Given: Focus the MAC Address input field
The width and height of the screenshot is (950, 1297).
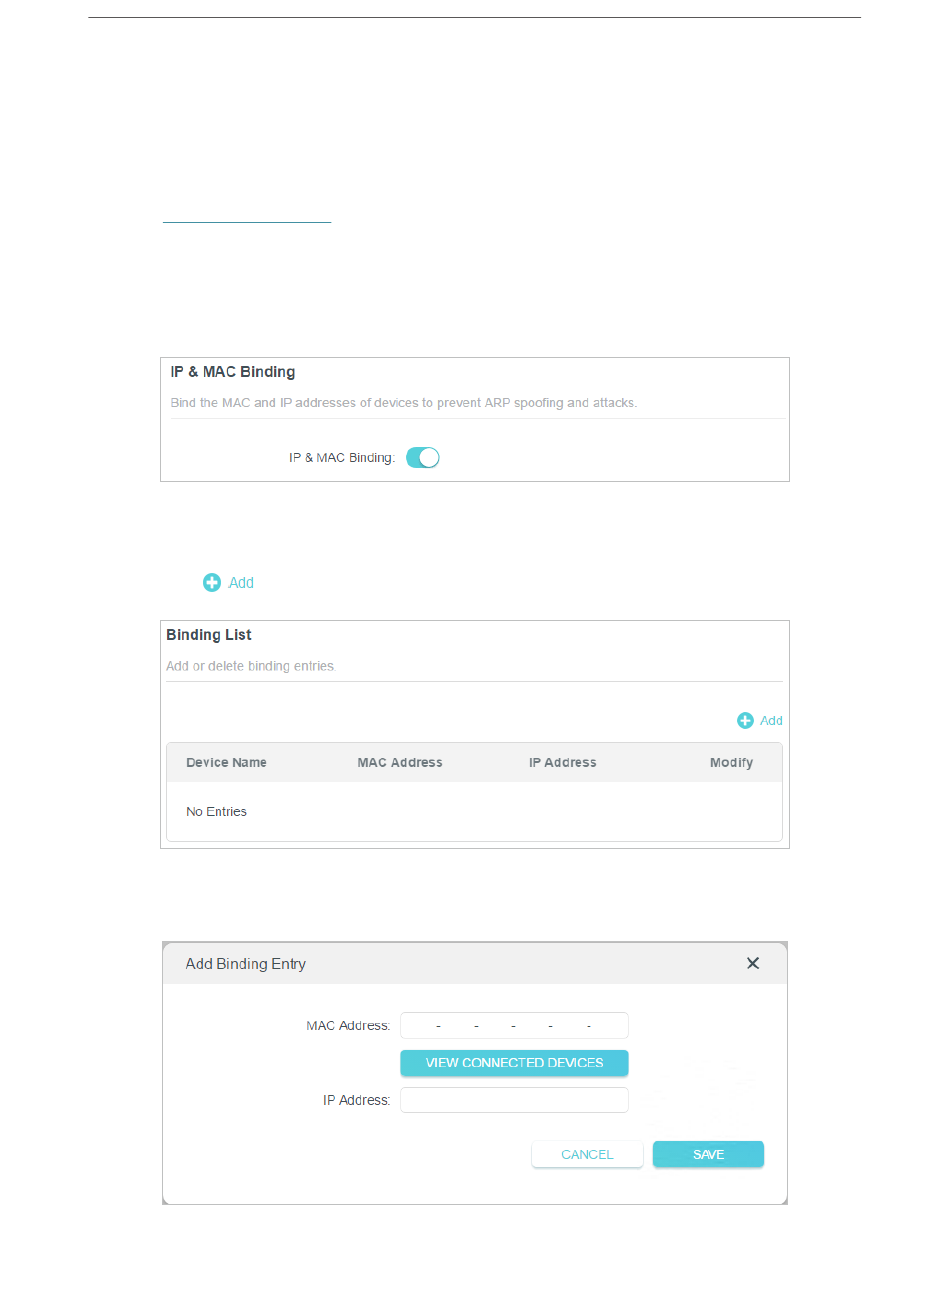Looking at the screenshot, I should [x=514, y=1025].
